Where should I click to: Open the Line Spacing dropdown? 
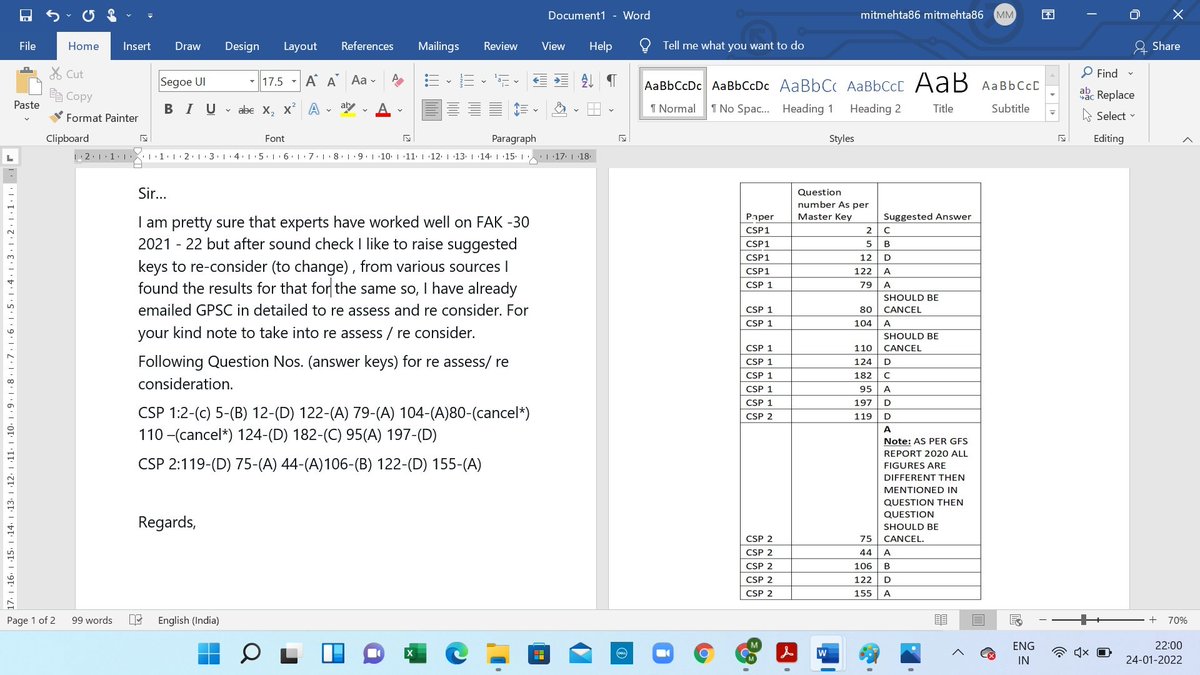point(526,110)
